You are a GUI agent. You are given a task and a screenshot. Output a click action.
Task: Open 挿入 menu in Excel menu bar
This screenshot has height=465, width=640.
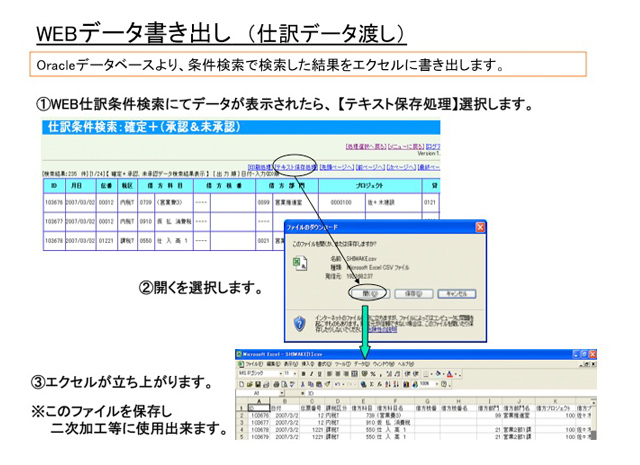[308, 365]
